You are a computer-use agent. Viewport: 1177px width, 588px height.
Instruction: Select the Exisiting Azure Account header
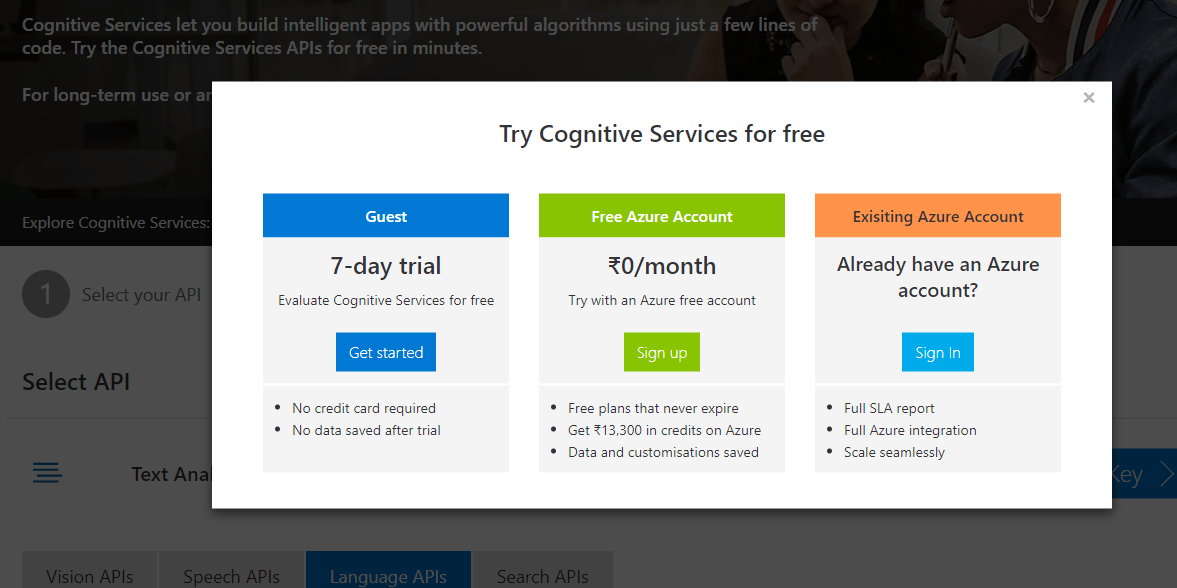click(938, 216)
